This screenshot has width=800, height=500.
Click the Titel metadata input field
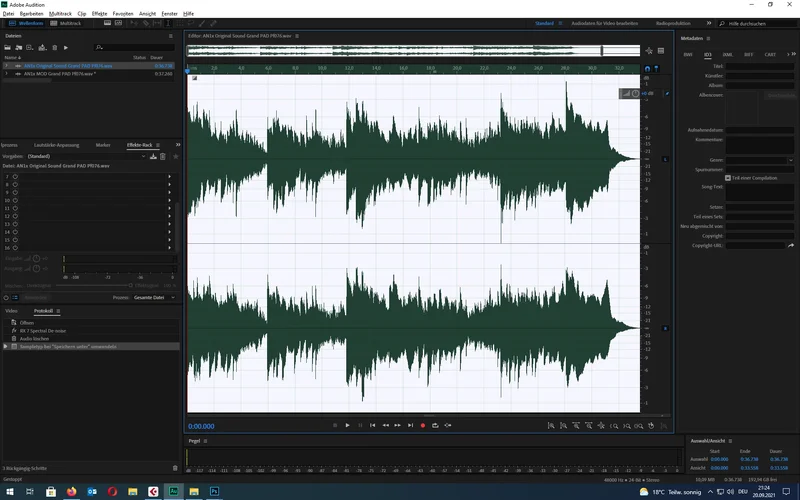click(x=760, y=66)
